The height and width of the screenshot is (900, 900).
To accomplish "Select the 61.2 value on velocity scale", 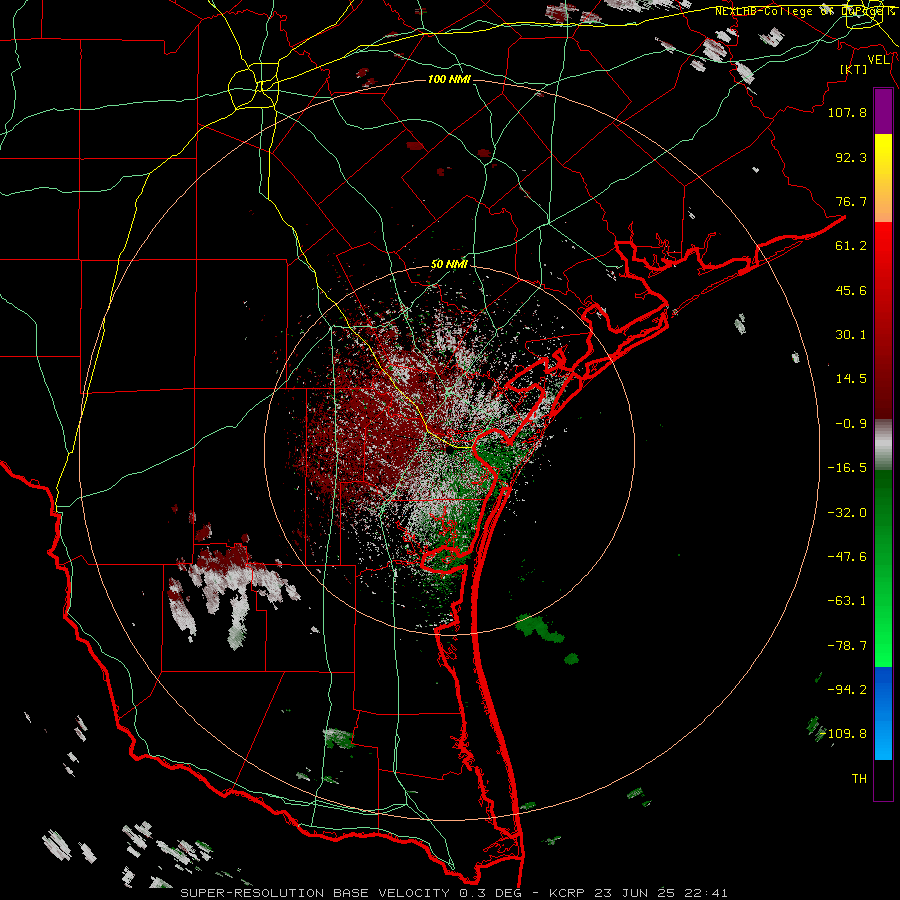I will tap(851, 246).
